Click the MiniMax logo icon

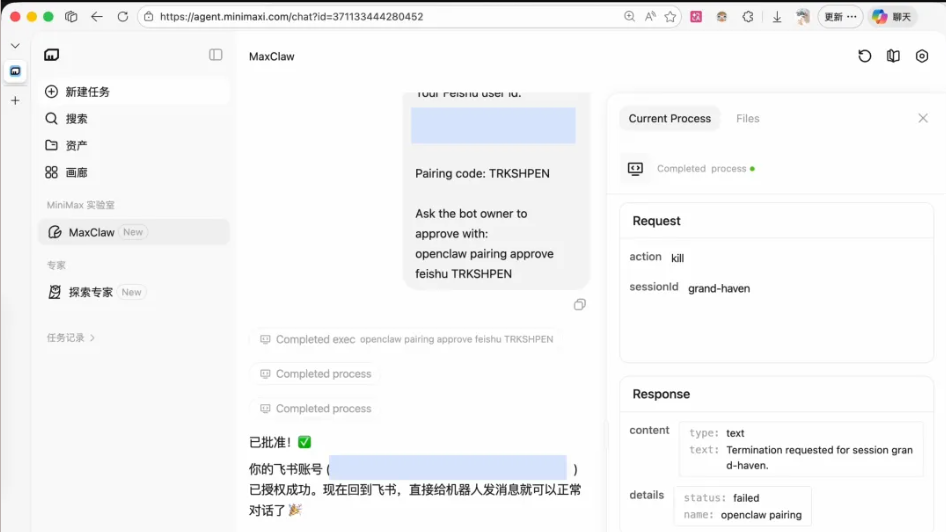point(52,55)
